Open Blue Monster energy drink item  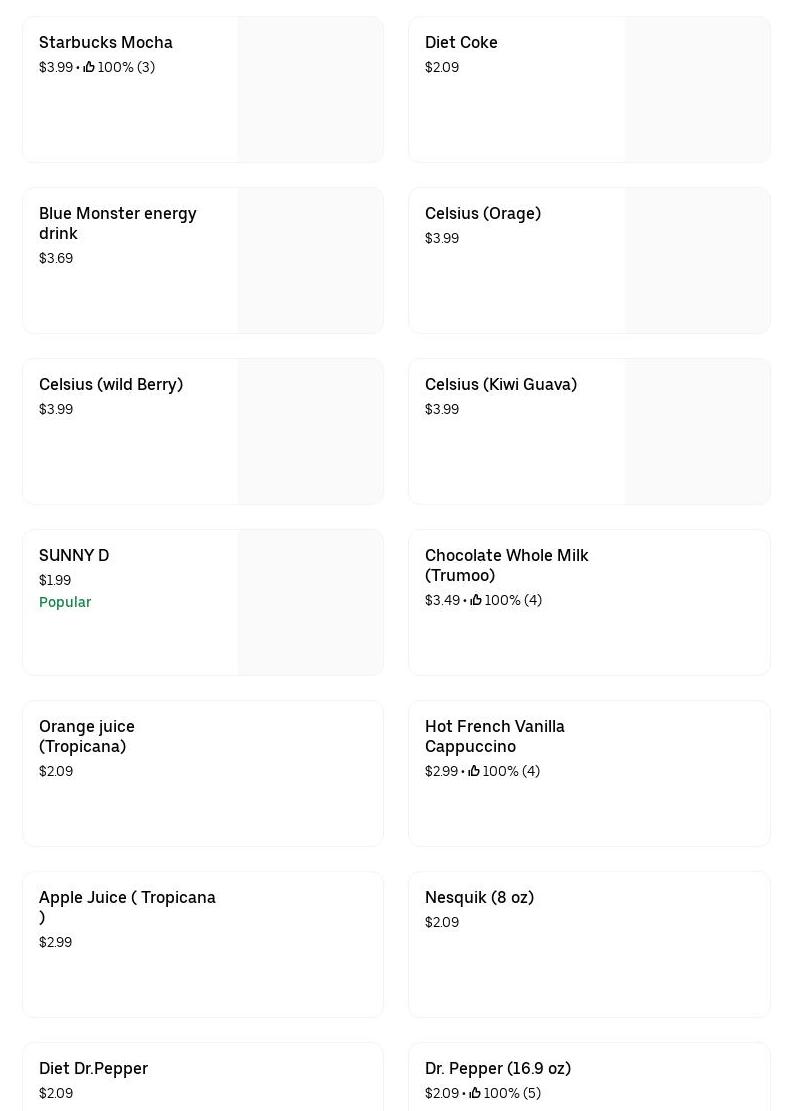tap(203, 261)
